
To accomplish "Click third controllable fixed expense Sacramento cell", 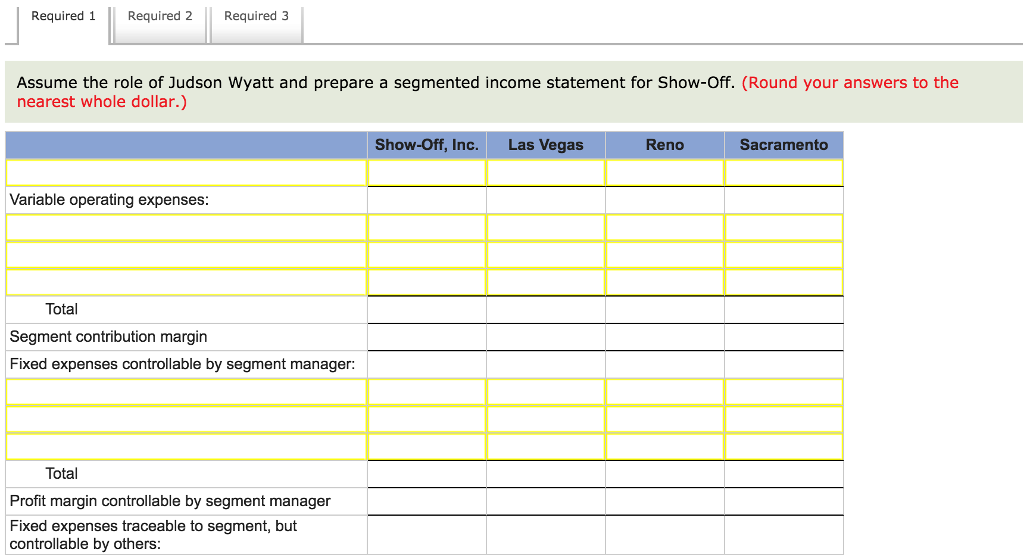I will pyautogui.click(x=784, y=447).
